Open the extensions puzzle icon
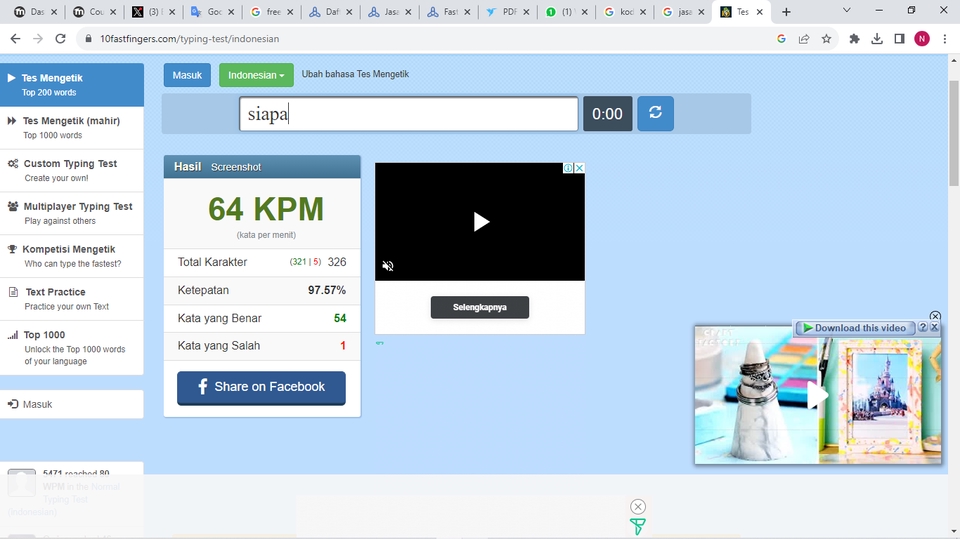This screenshot has width=960, height=539. [854, 39]
